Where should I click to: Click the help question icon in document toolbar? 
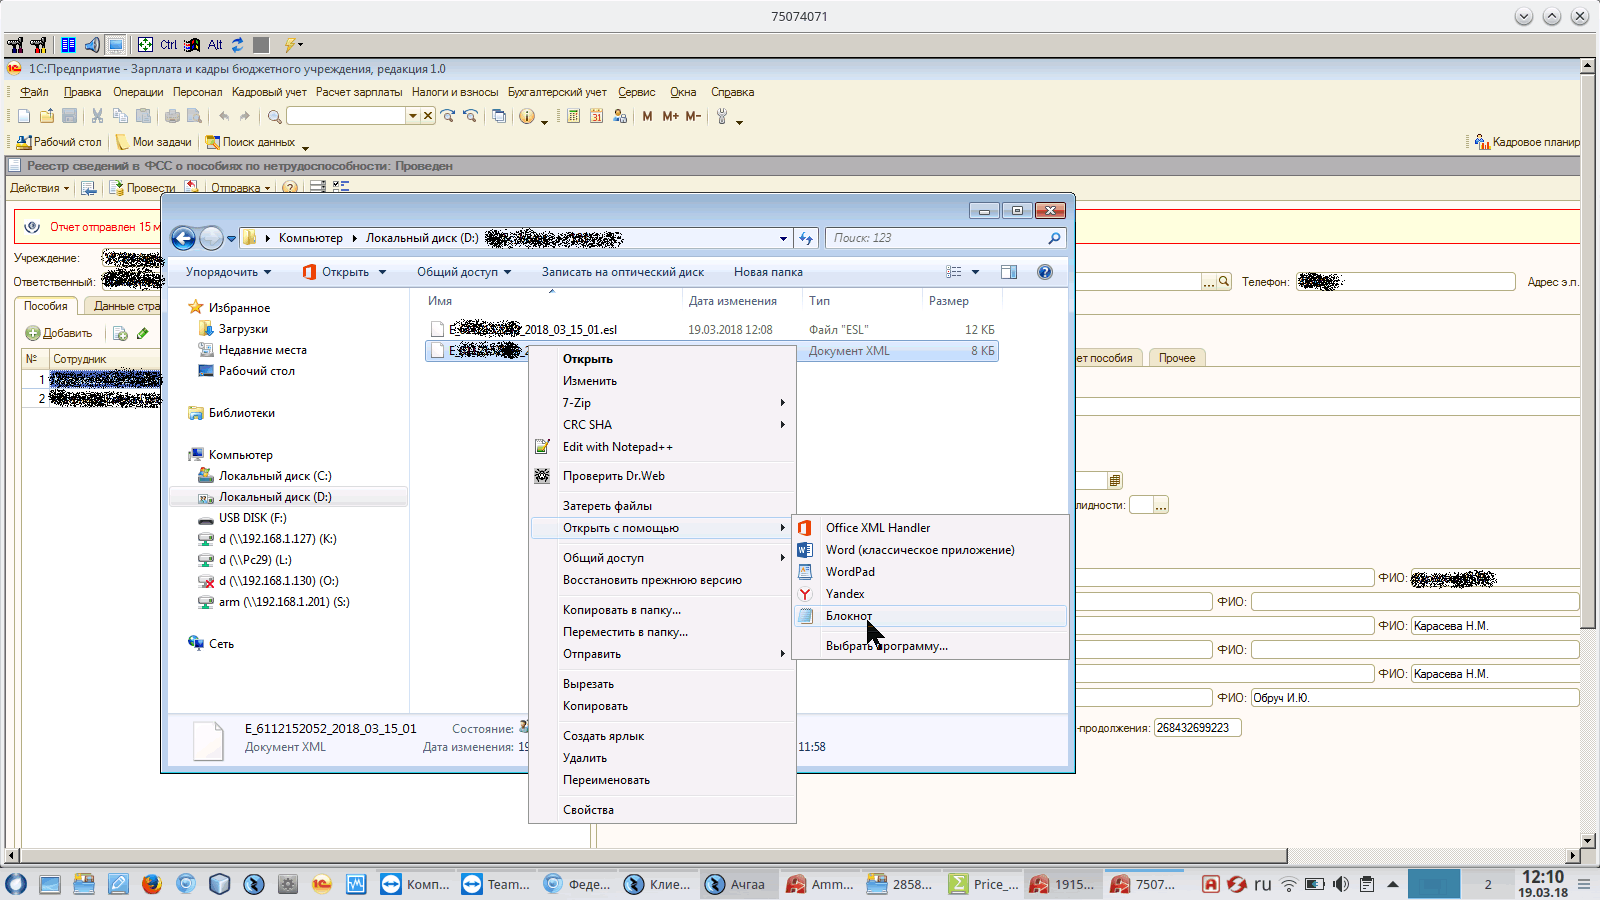pos(290,187)
